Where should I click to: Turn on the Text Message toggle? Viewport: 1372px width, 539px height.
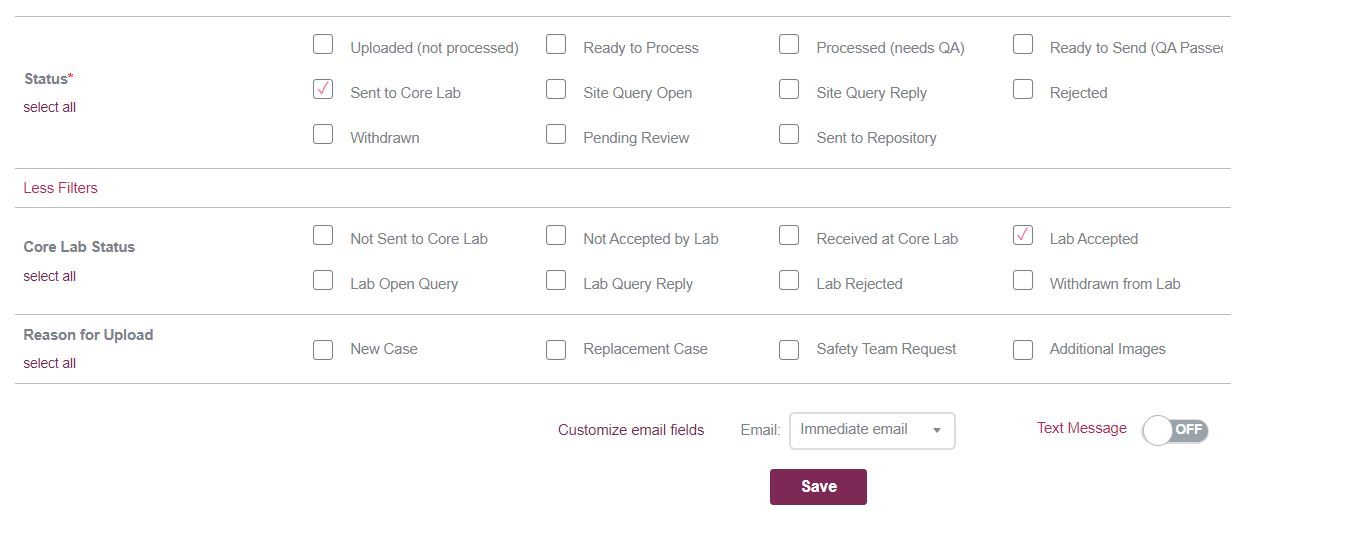pyautogui.click(x=1175, y=431)
